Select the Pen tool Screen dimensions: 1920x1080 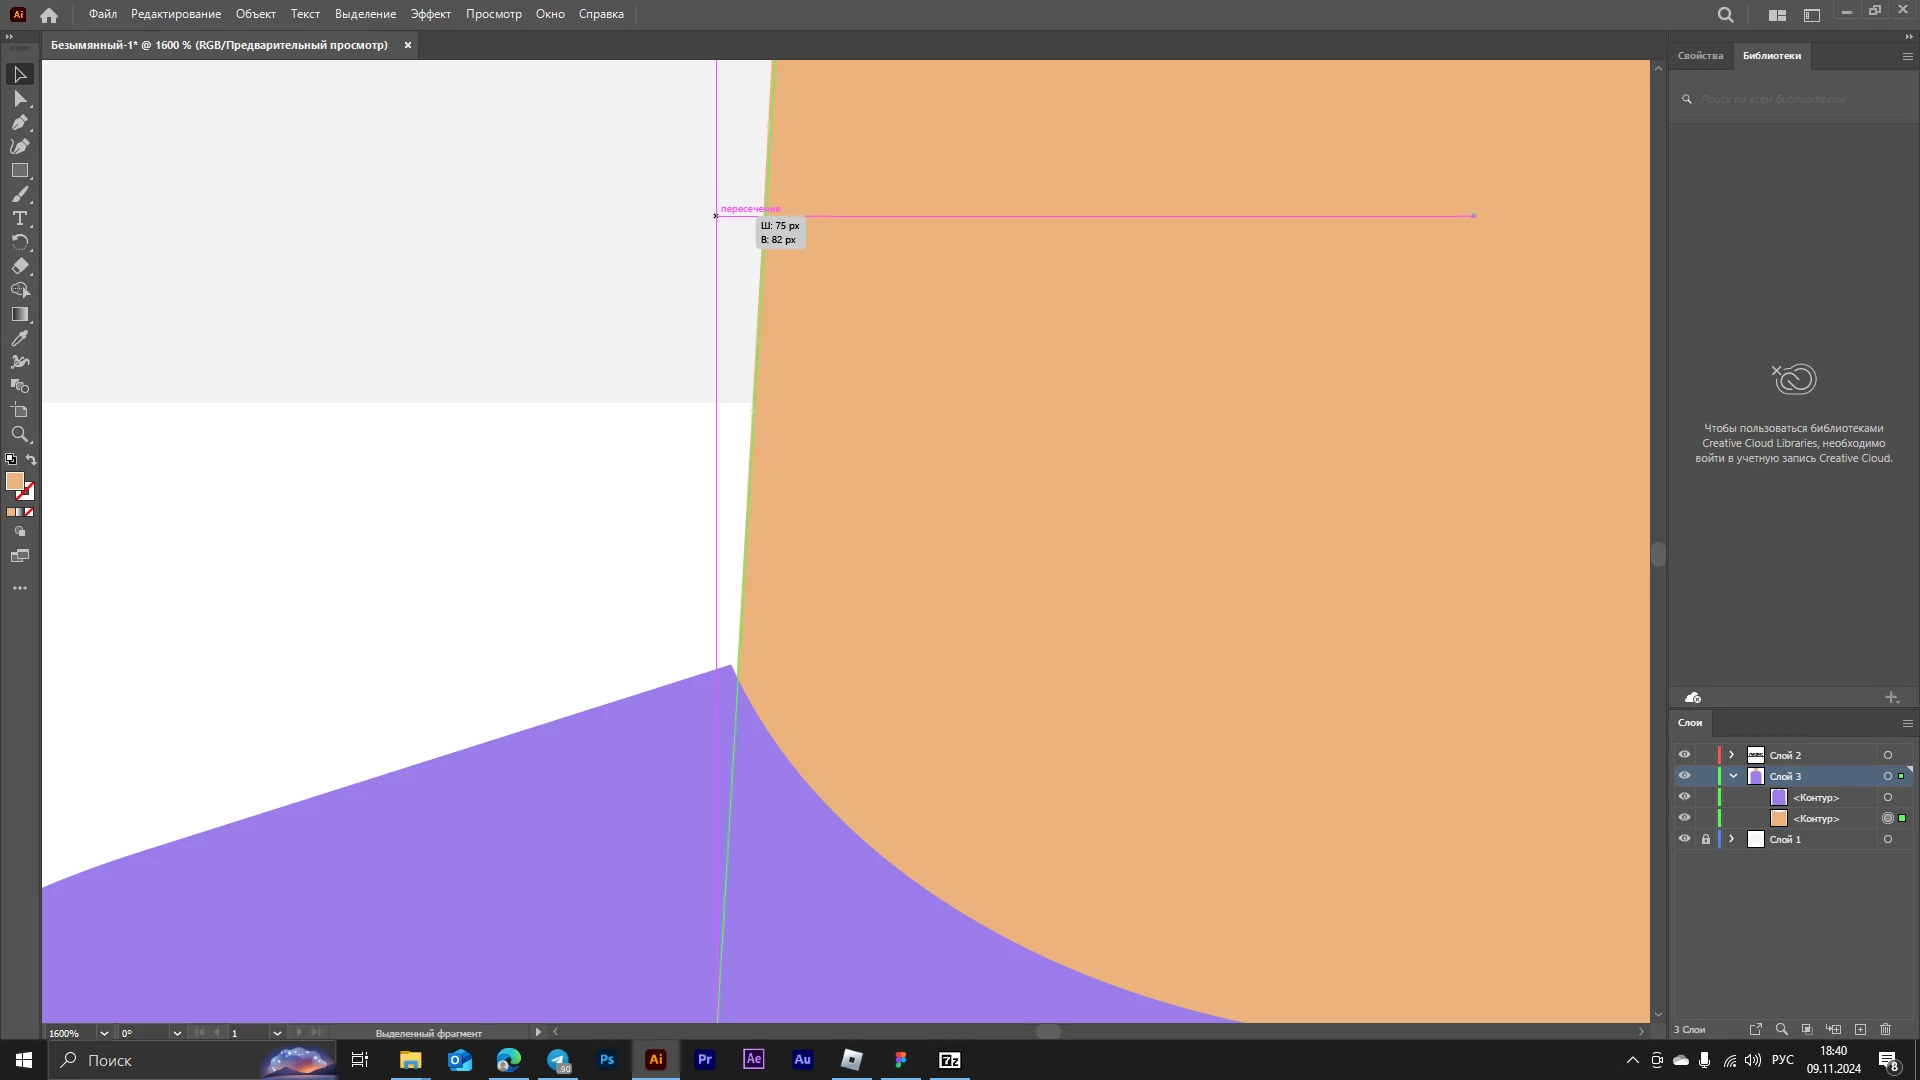coord(20,123)
